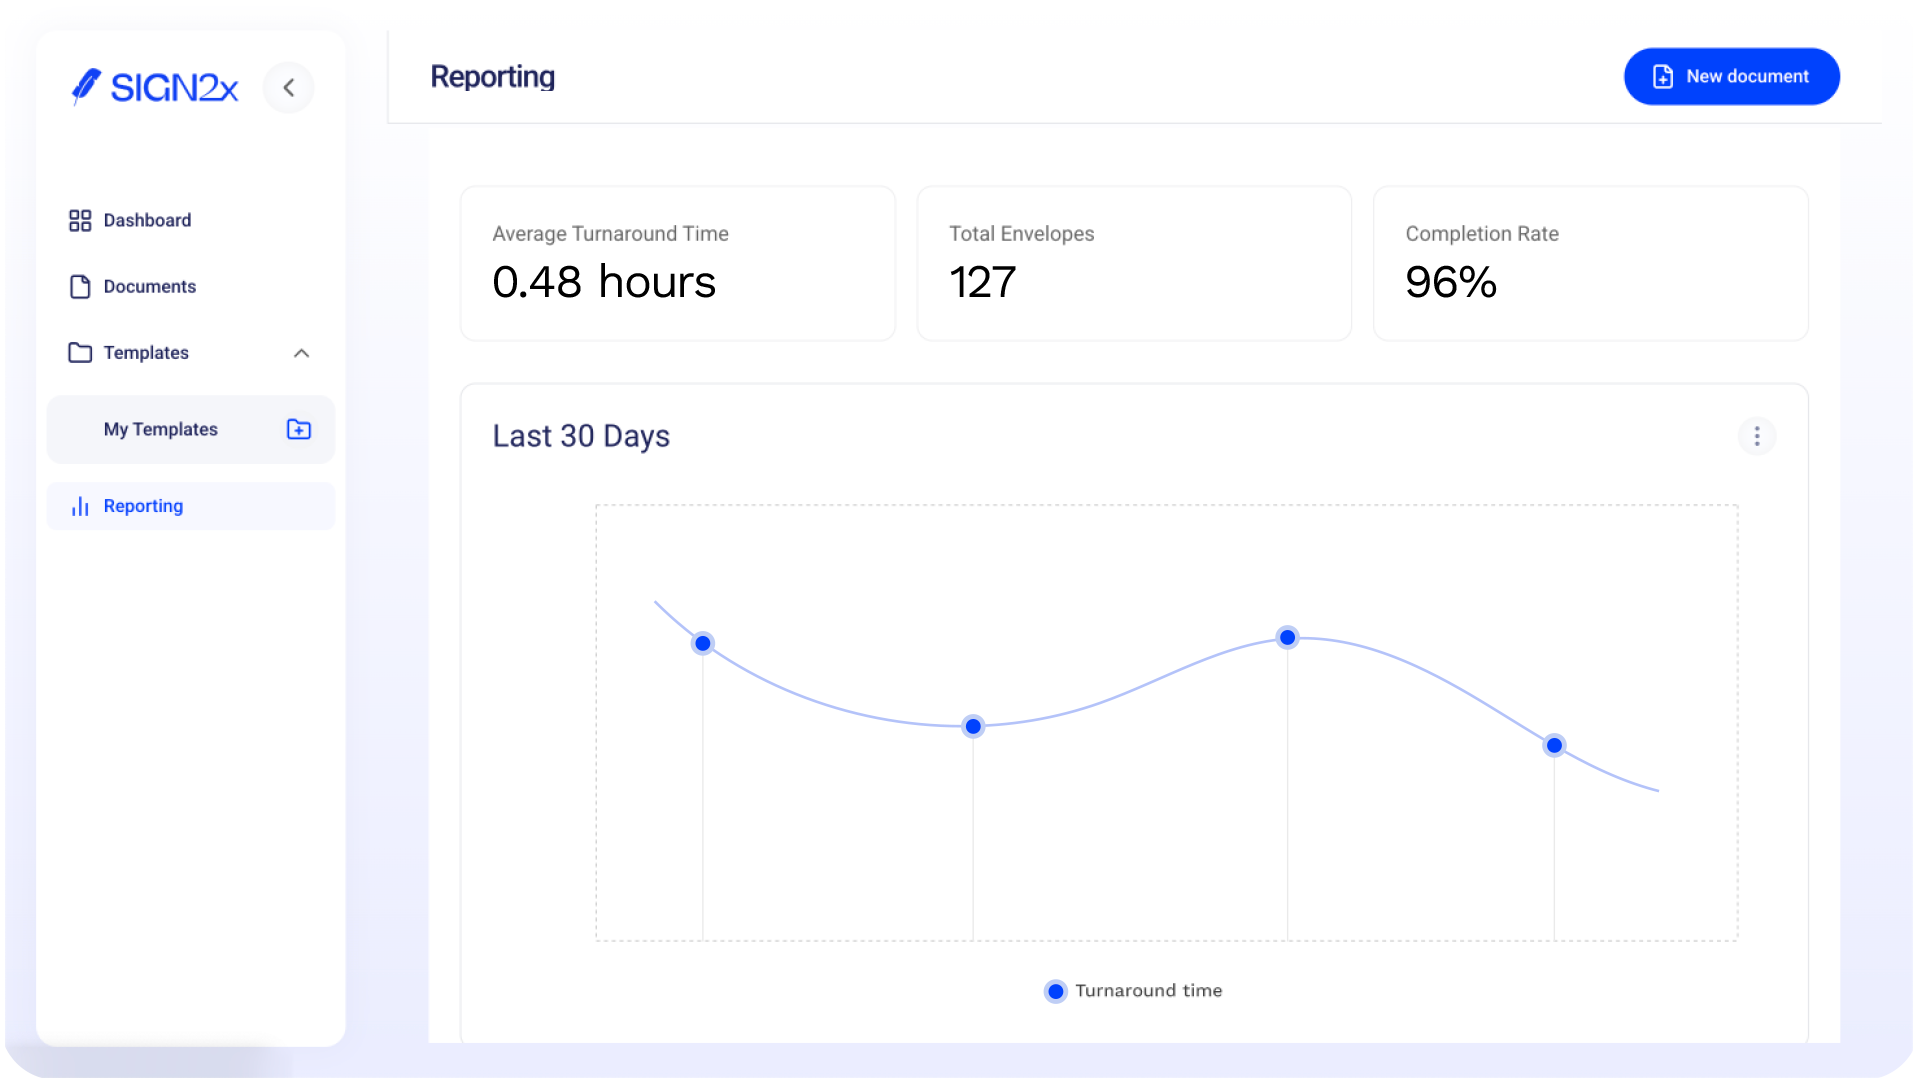The image size is (1920, 1080).
Task: Click the Completion Rate card
Action: tap(1590, 263)
